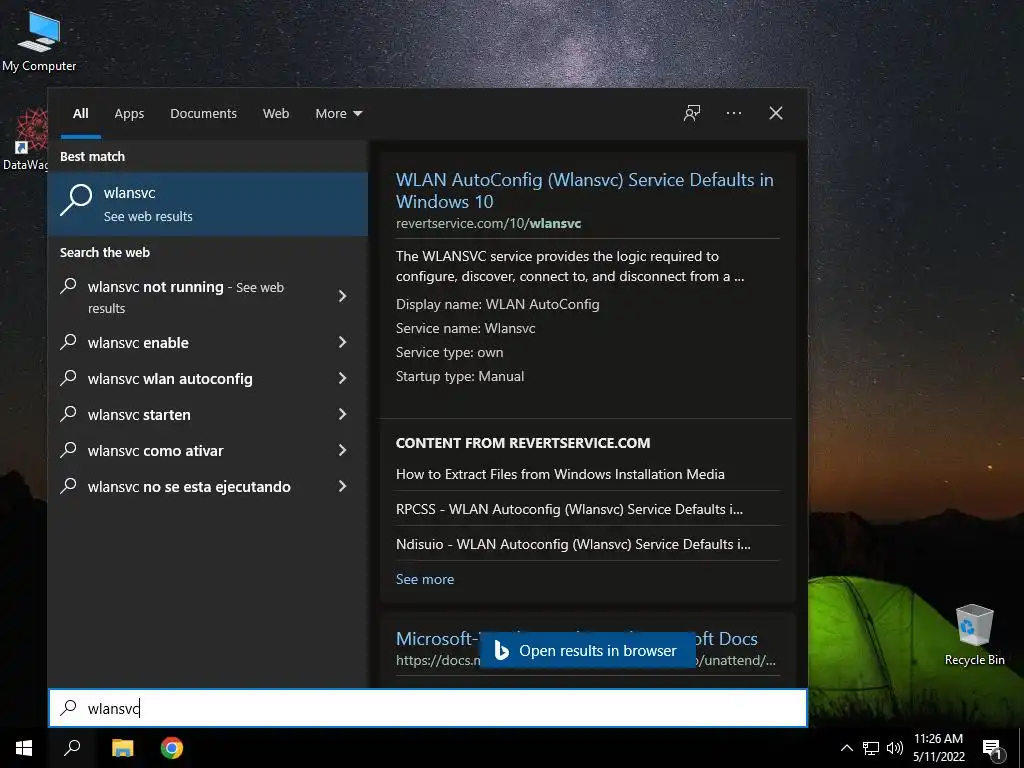
Task: Open 'How to Extract Files from Windows Installation Media'
Action: point(560,474)
